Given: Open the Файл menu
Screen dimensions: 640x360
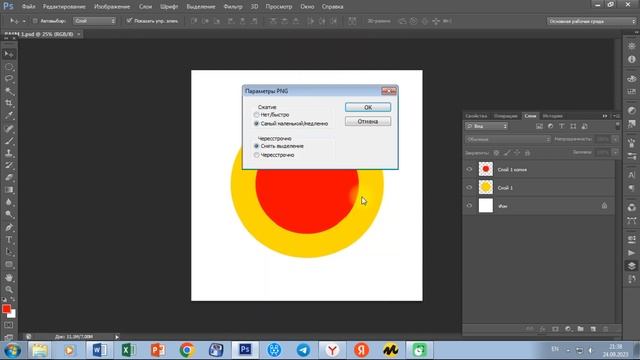Looking at the screenshot, I should (x=28, y=7).
